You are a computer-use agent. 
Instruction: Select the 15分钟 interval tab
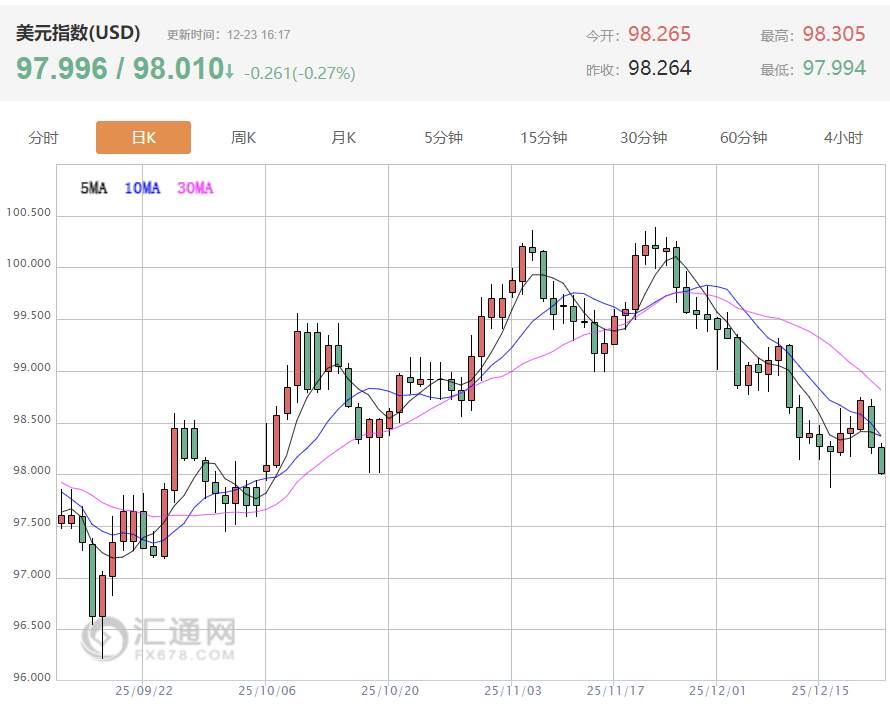tap(543, 138)
